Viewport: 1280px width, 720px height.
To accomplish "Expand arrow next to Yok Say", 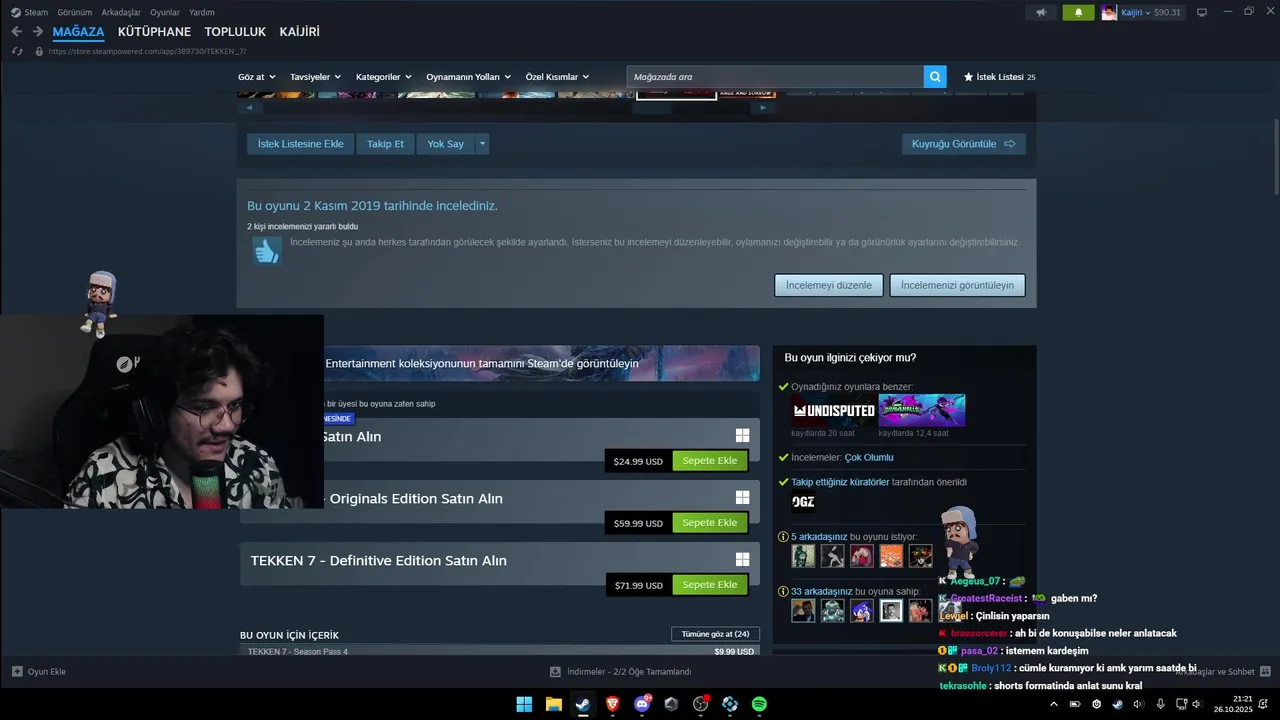I will pyautogui.click(x=482, y=144).
